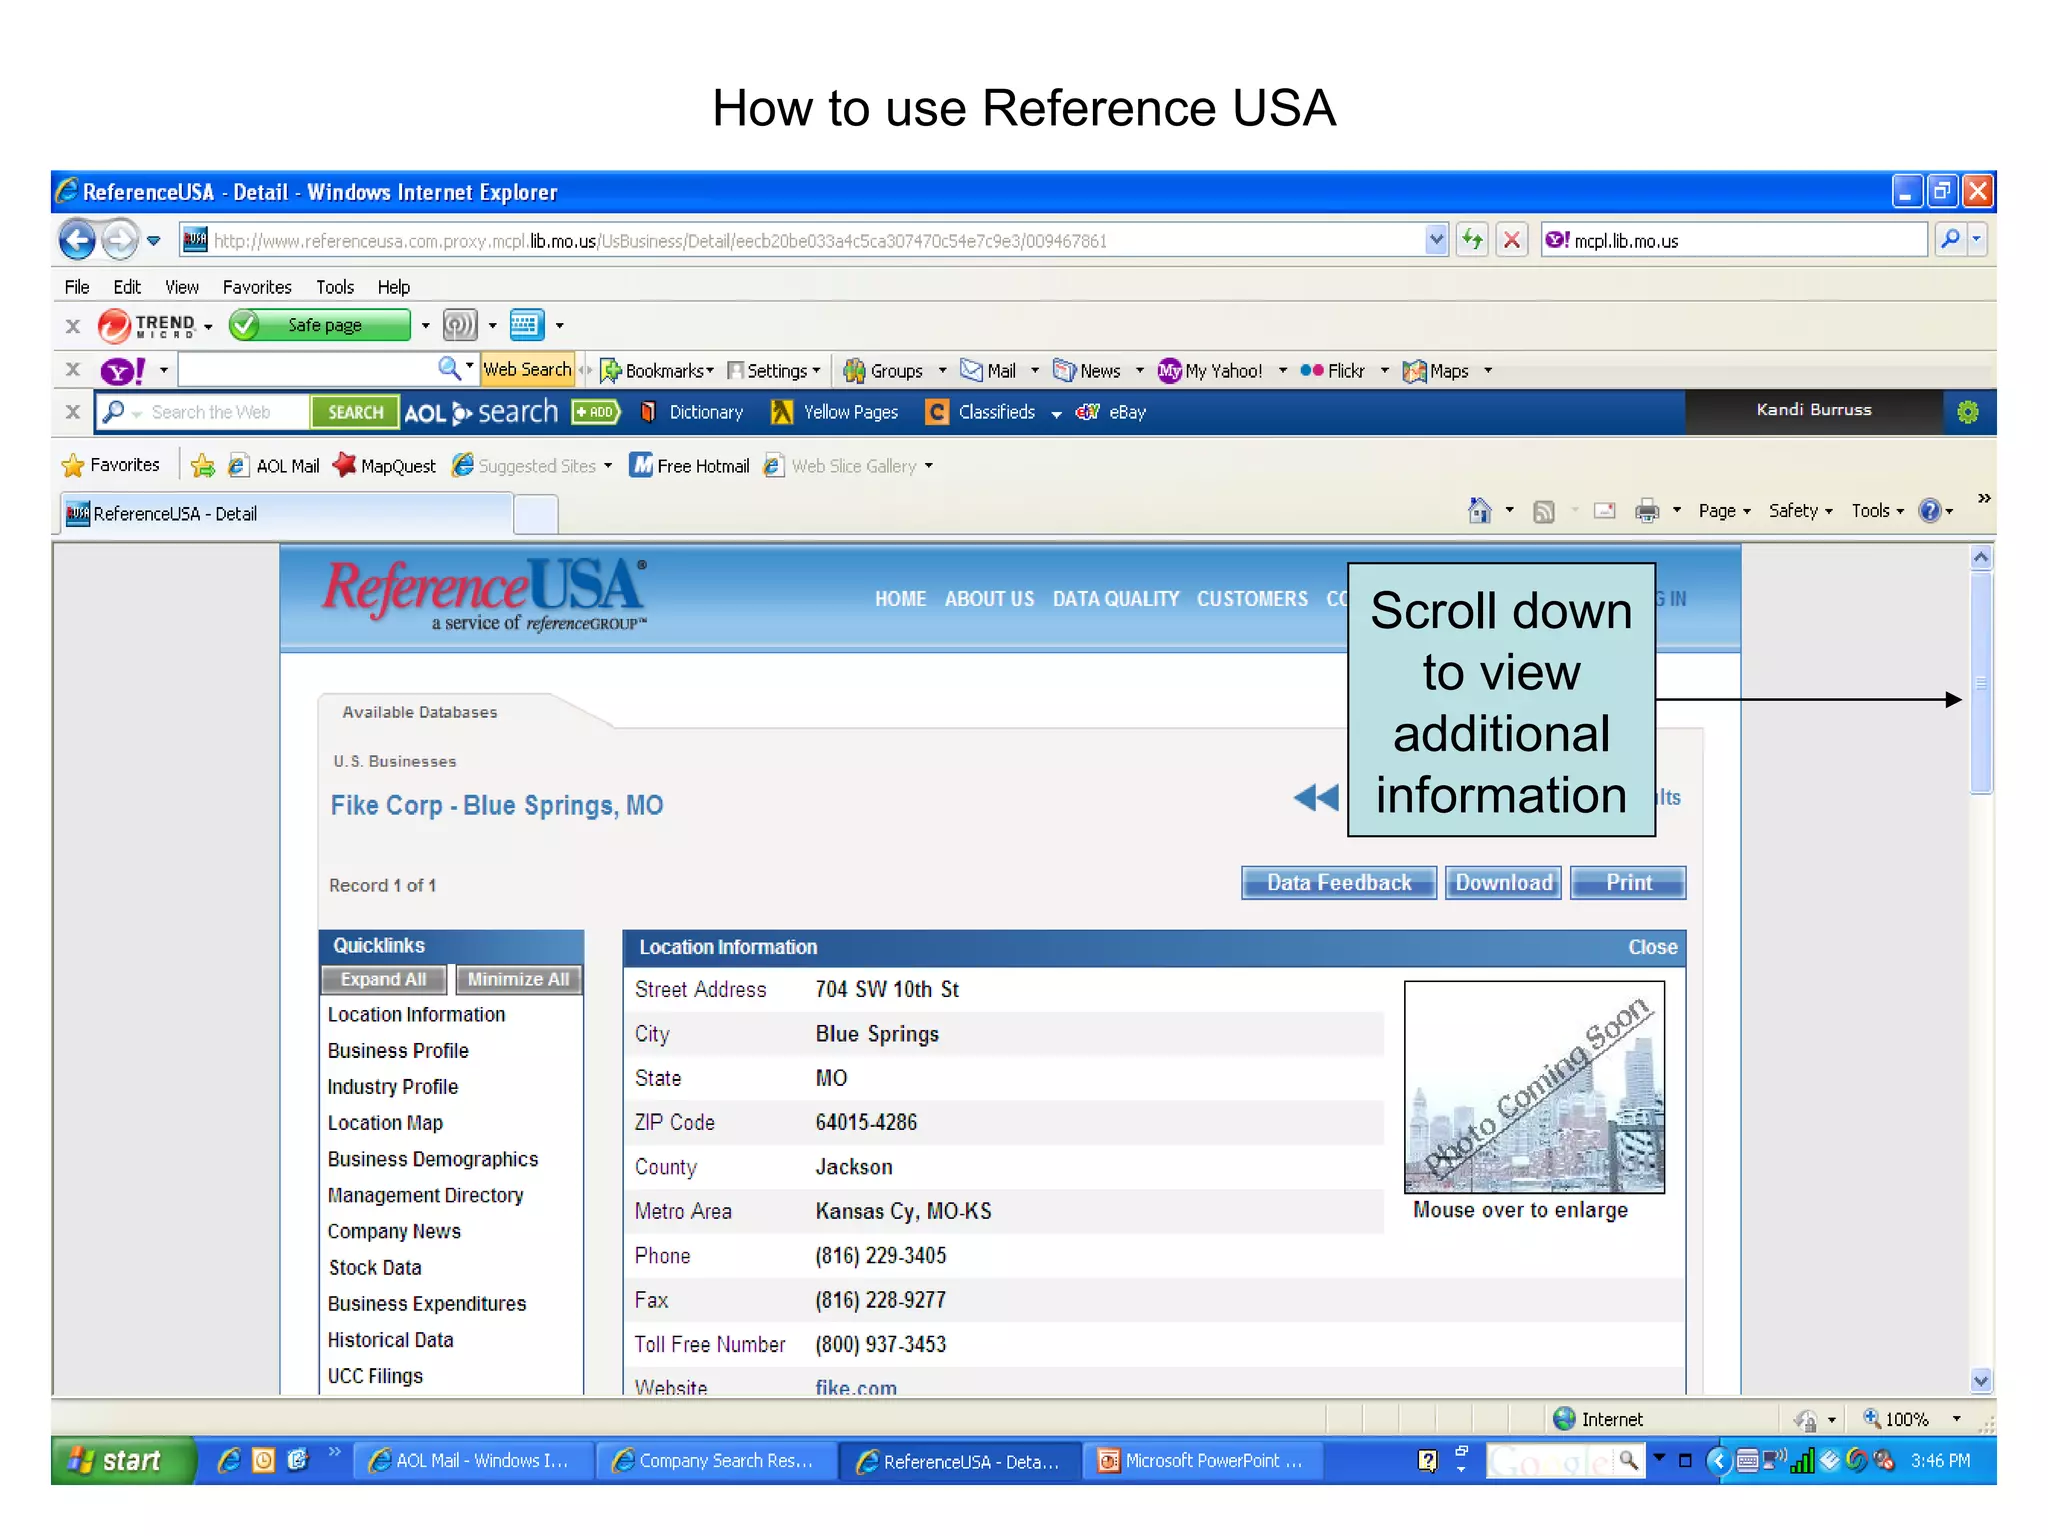Go to Management Directory quicklink
Viewport: 2048px width, 1536px height.
(x=425, y=1196)
